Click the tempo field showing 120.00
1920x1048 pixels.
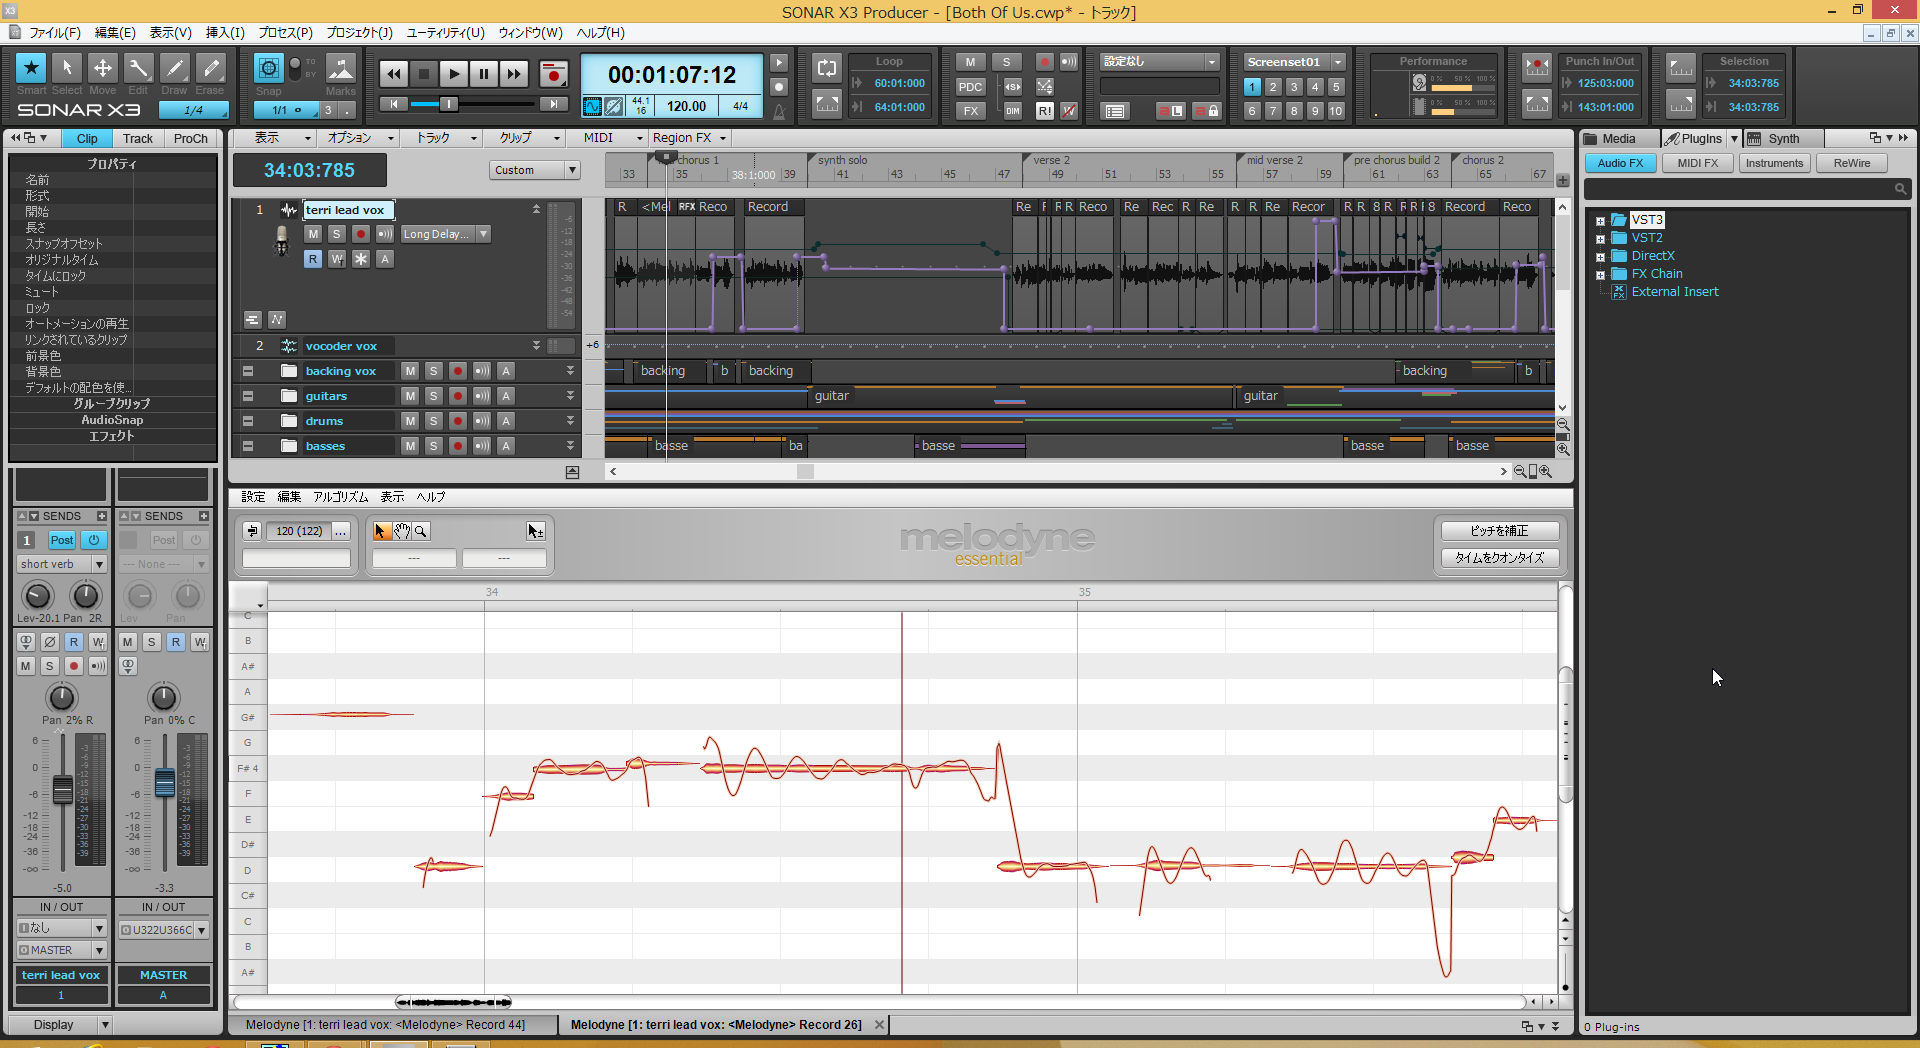click(x=686, y=106)
